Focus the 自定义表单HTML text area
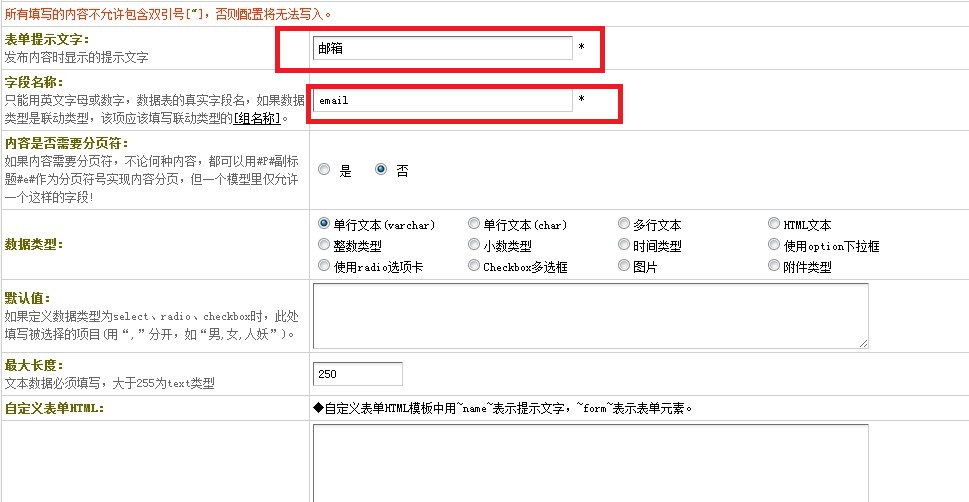 [x=590, y=462]
